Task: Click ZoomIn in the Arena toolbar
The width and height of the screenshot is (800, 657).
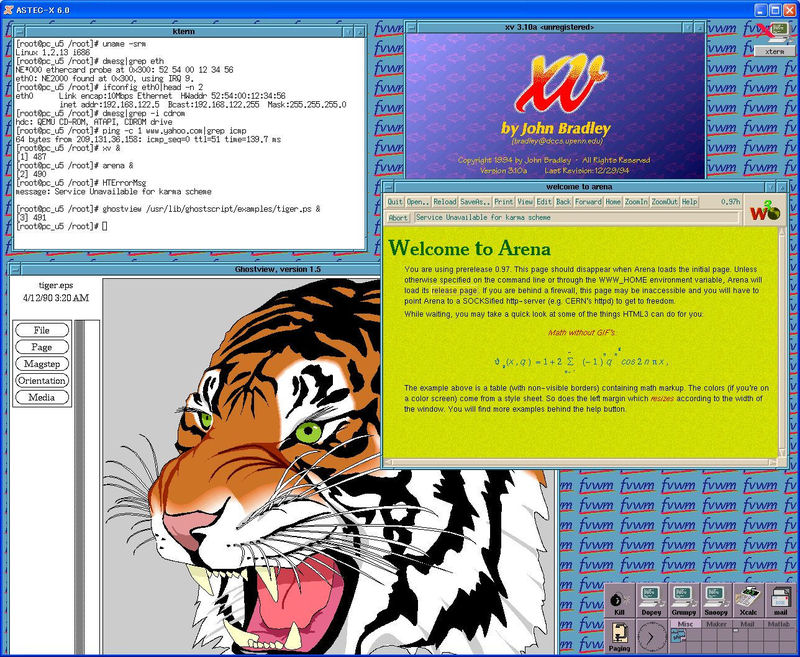Action: coord(636,202)
